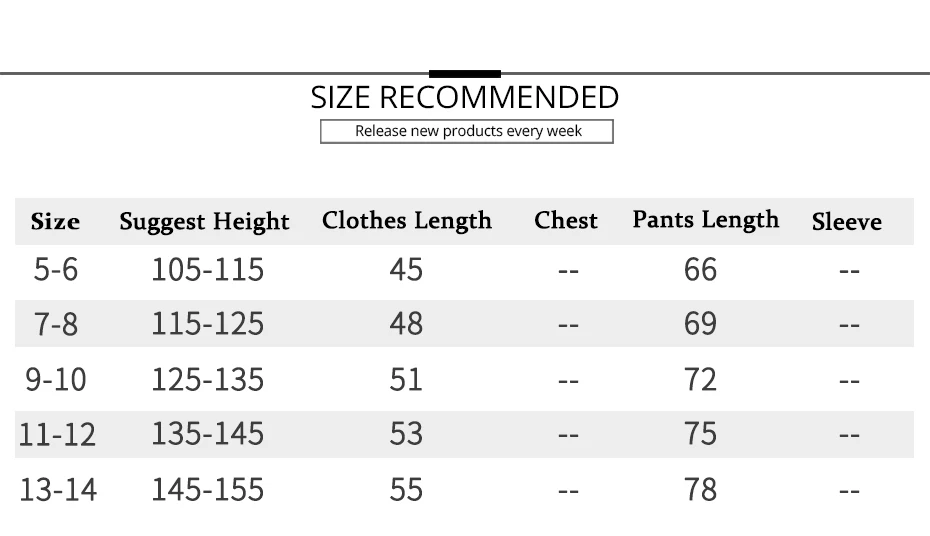Click clothes length value 48
The height and width of the screenshot is (536, 930).
click(x=406, y=324)
